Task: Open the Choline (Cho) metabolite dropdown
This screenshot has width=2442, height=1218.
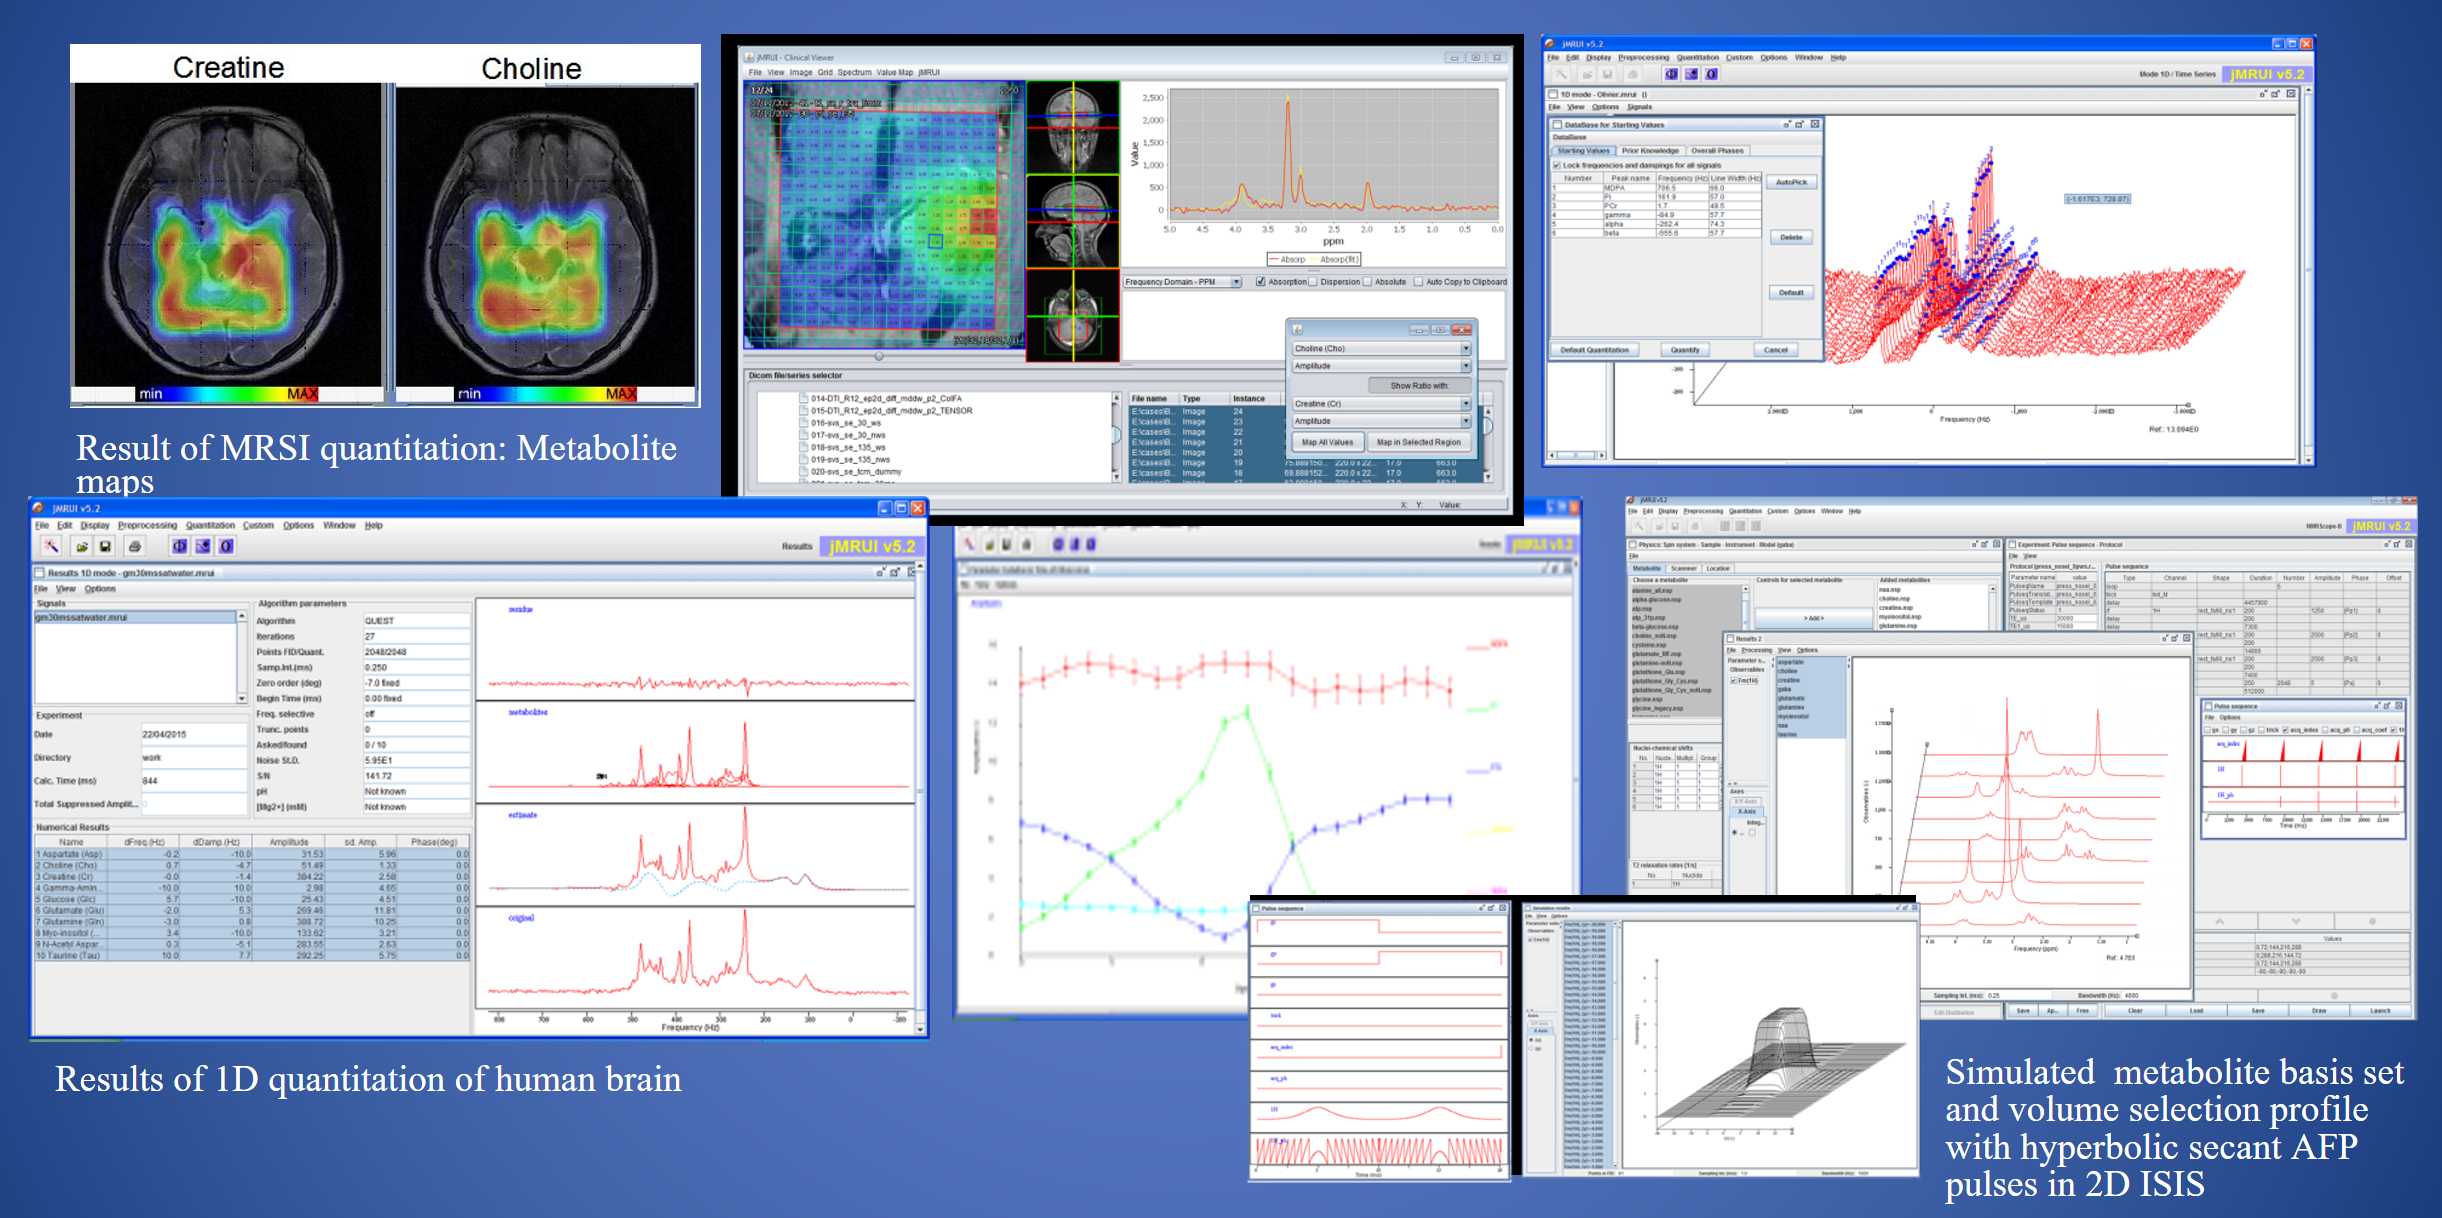Action: pyautogui.click(x=1380, y=349)
